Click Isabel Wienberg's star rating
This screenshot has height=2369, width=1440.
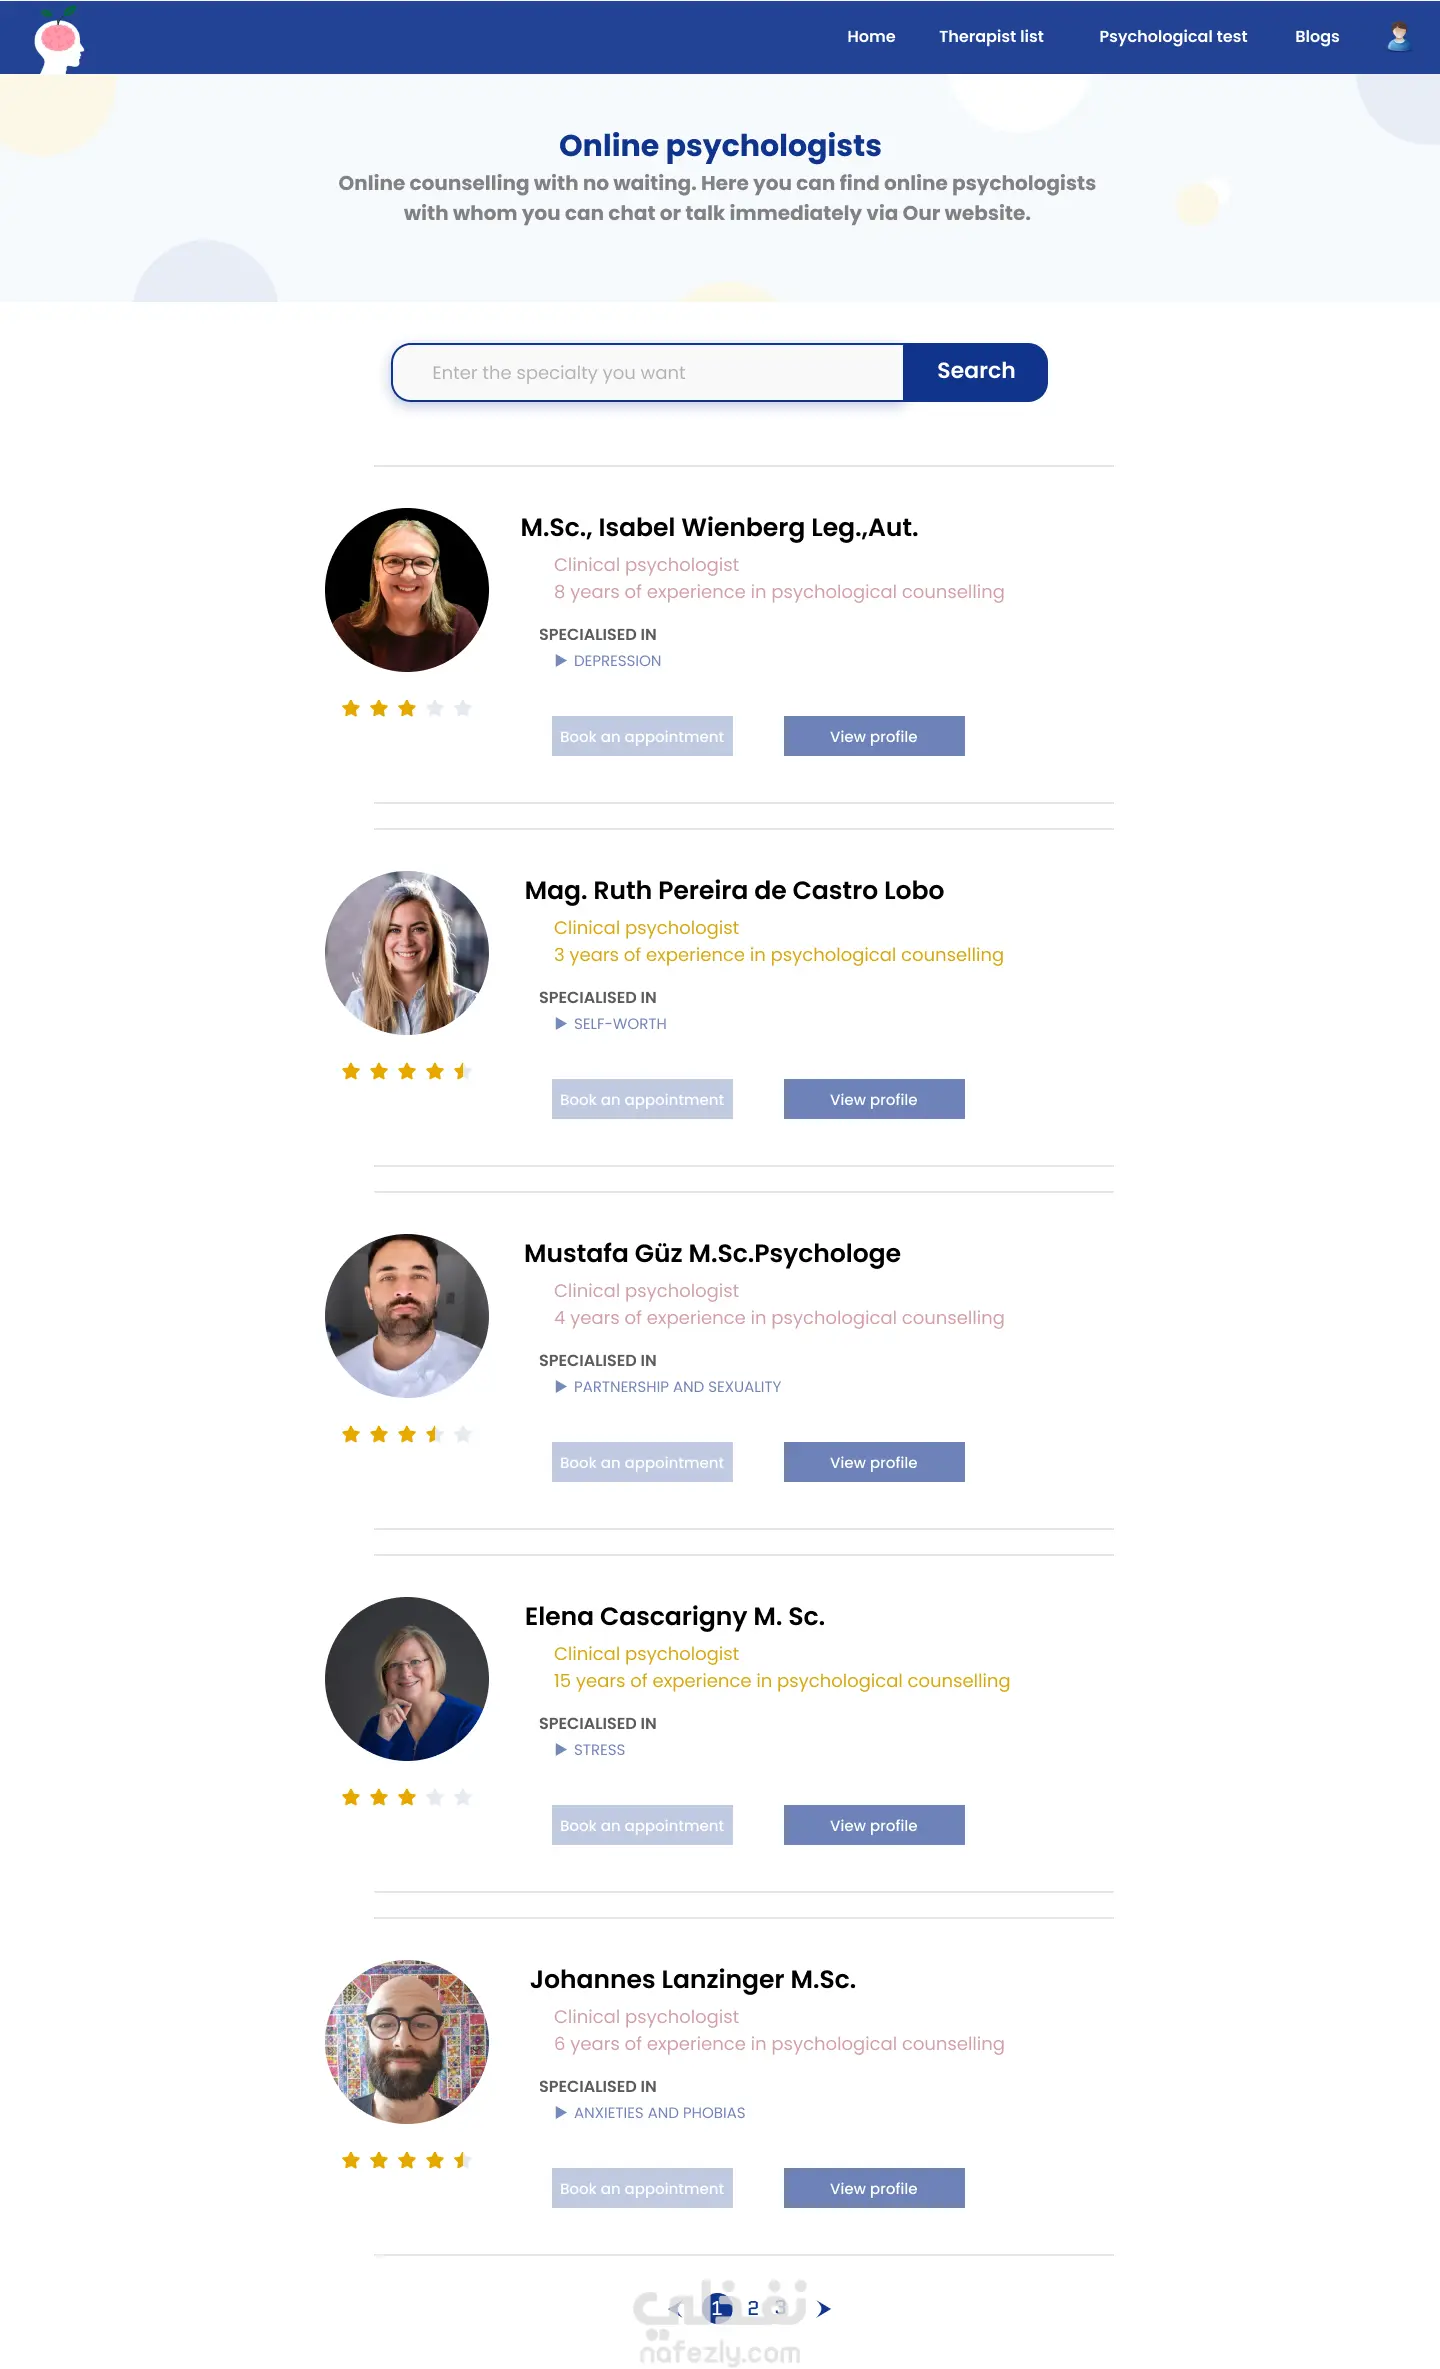(x=406, y=709)
